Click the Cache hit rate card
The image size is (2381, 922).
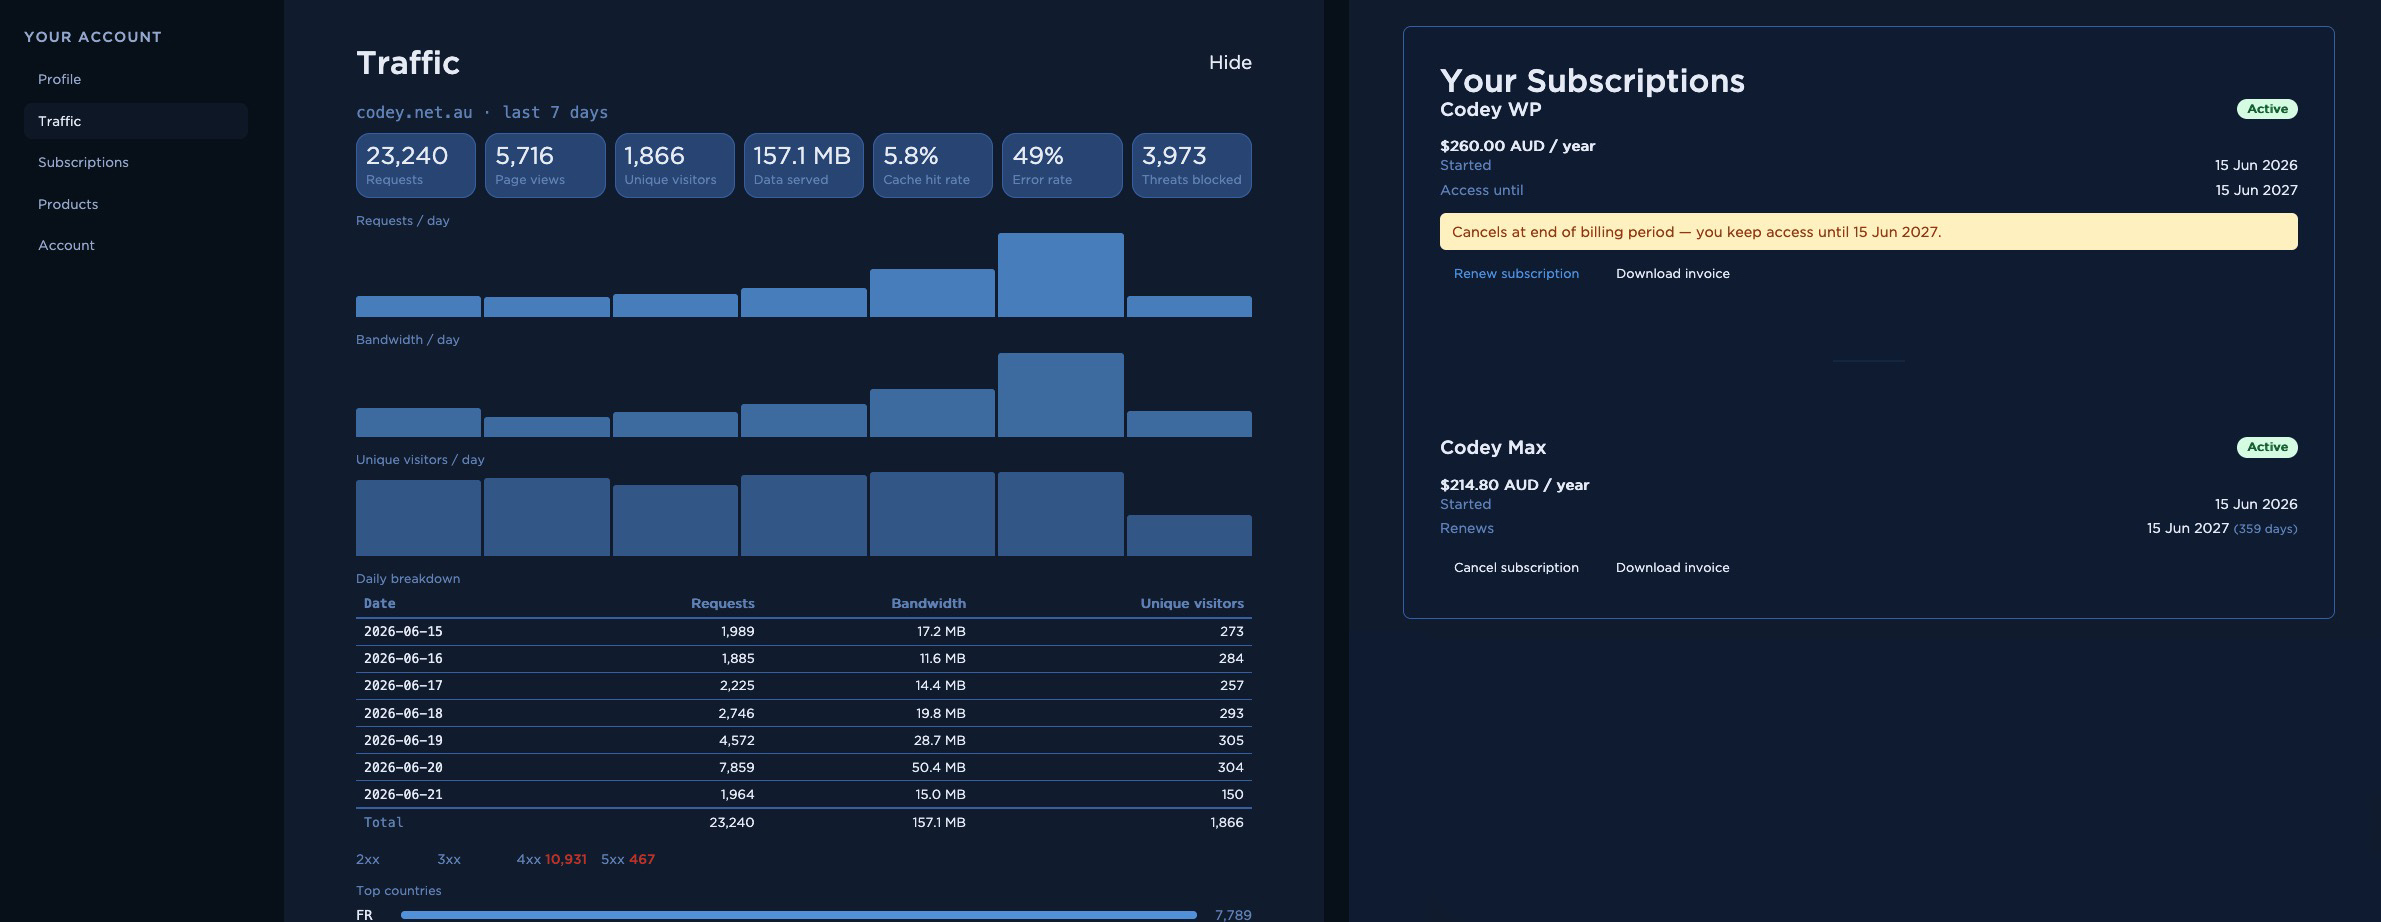(x=933, y=165)
